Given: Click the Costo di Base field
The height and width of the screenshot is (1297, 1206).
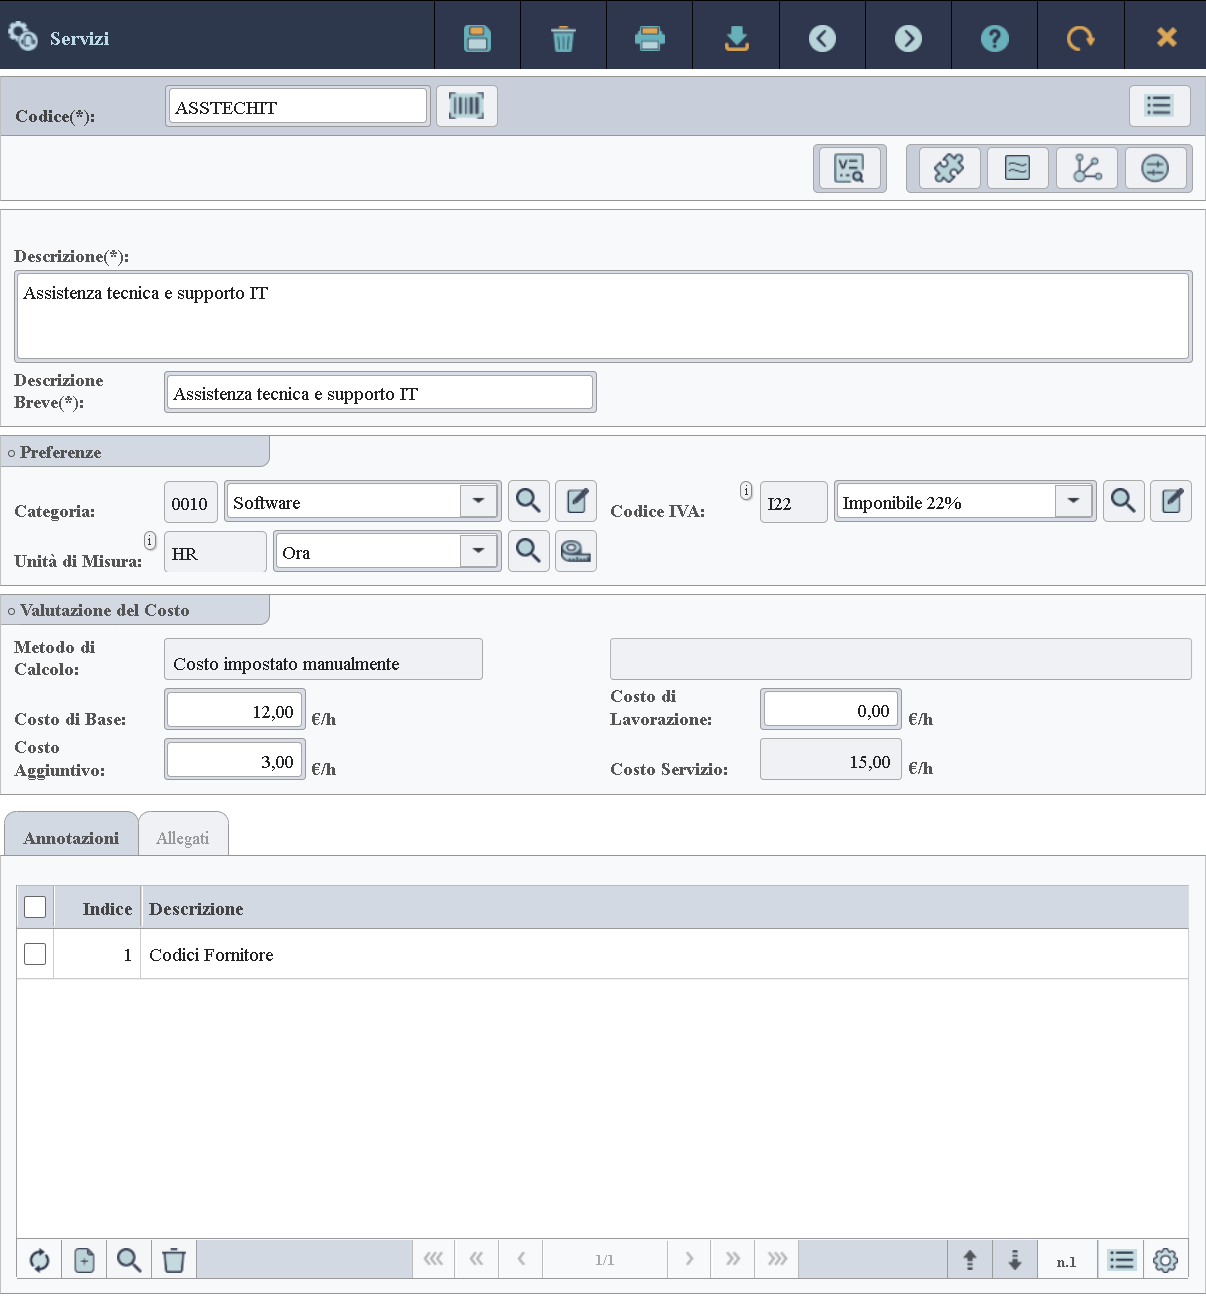Looking at the screenshot, I should click(x=235, y=710).
